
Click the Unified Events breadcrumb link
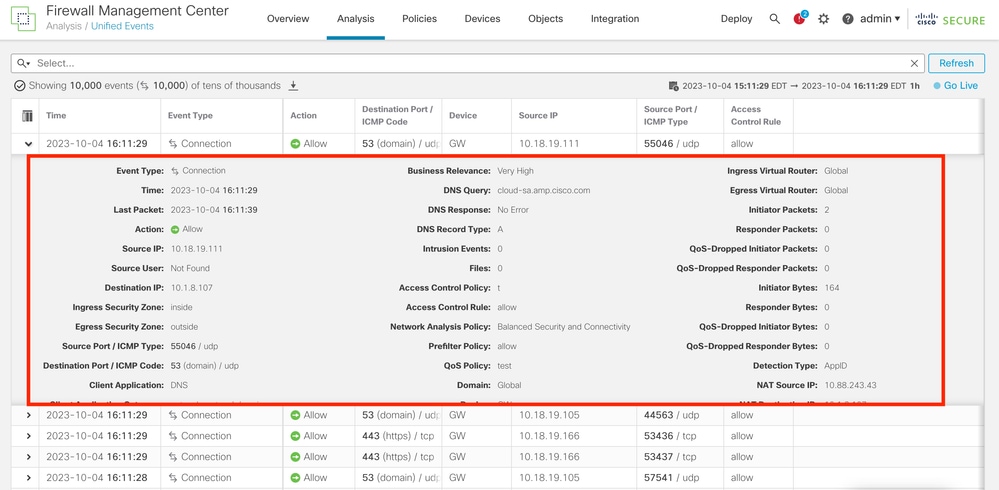[x=122, y=26]
